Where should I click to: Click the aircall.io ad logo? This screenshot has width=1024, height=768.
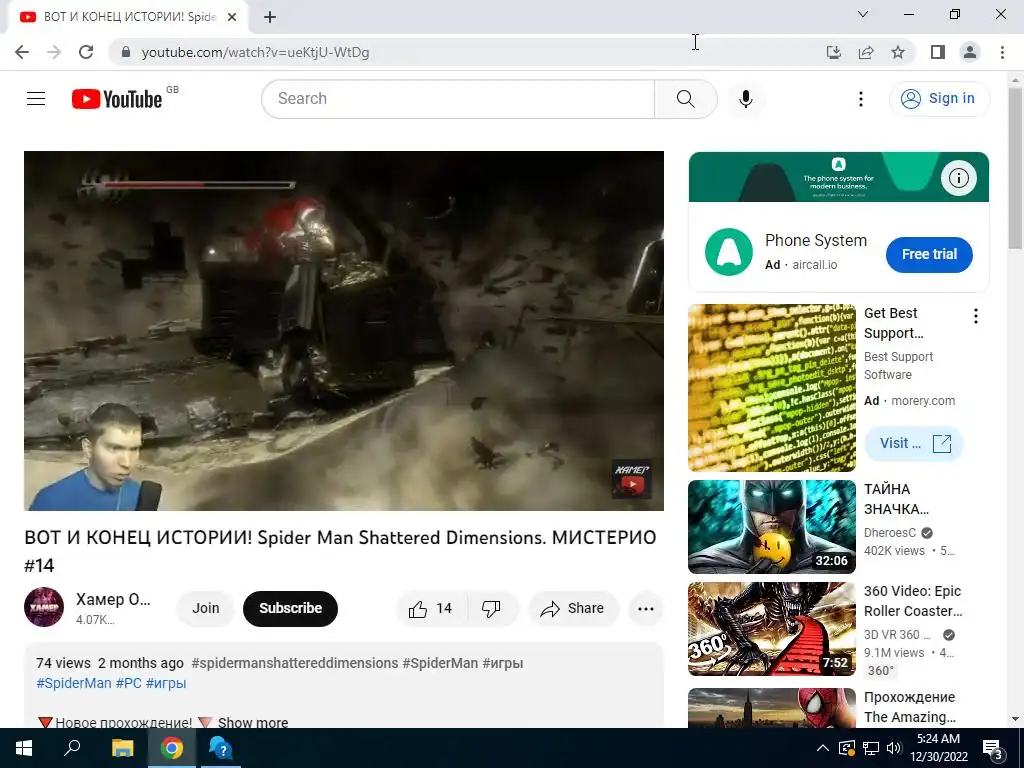pos(729,252)
